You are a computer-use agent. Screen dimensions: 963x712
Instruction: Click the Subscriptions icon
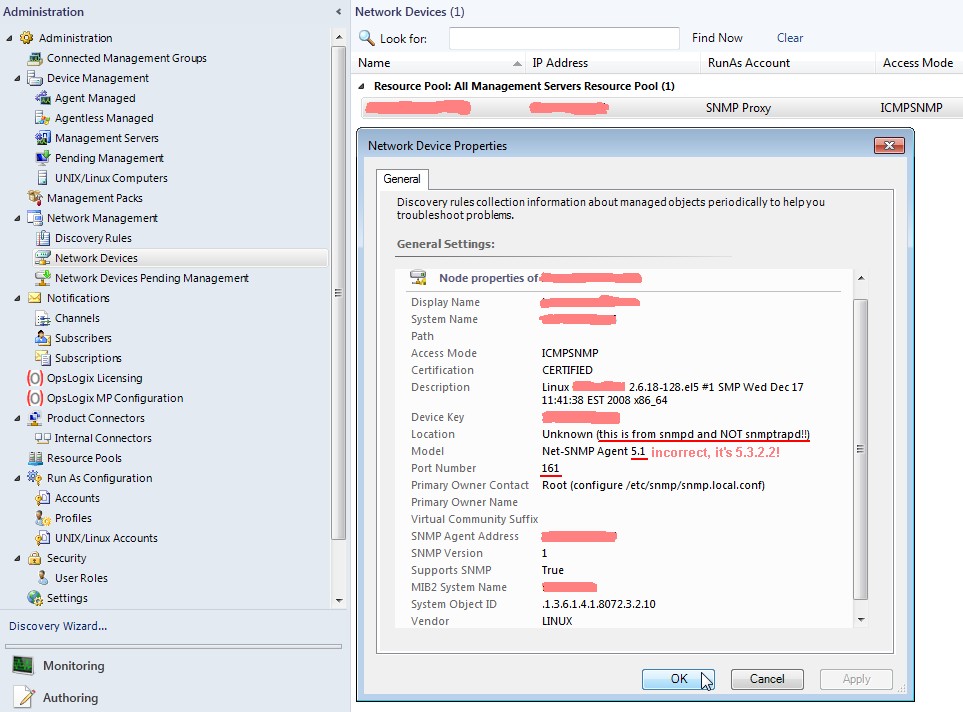coord(43,358)
